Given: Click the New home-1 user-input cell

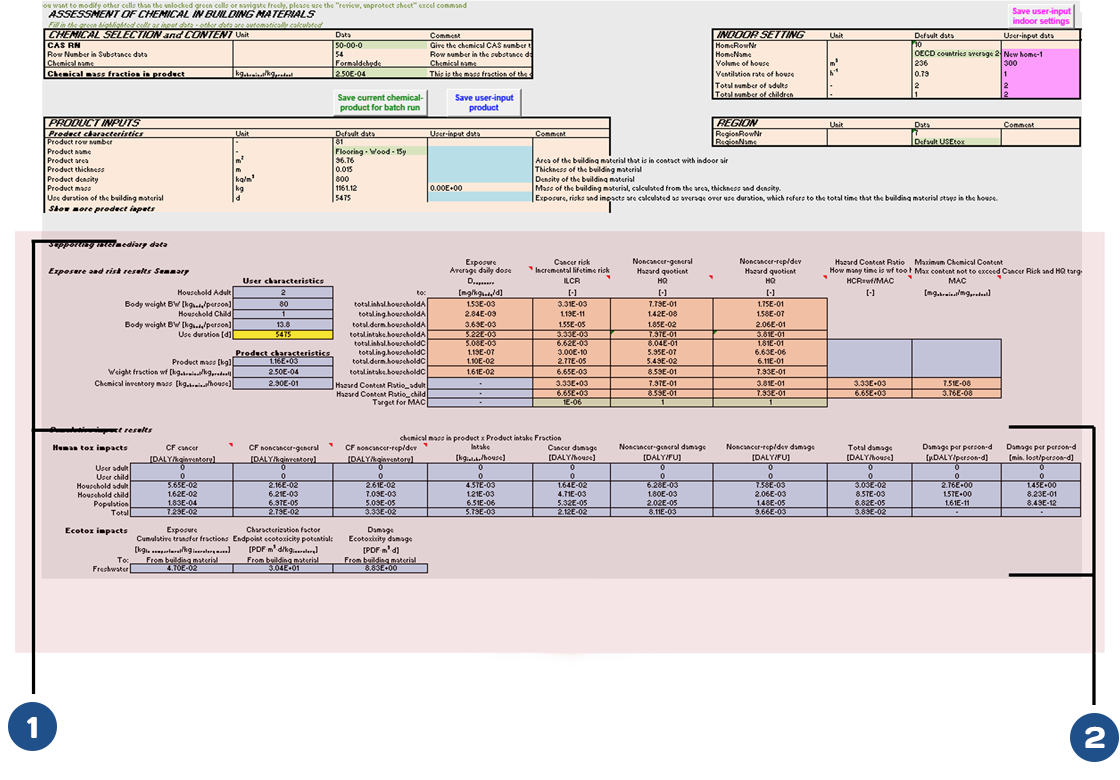Looking at the screenshot, I should [x=1039, y=54].
